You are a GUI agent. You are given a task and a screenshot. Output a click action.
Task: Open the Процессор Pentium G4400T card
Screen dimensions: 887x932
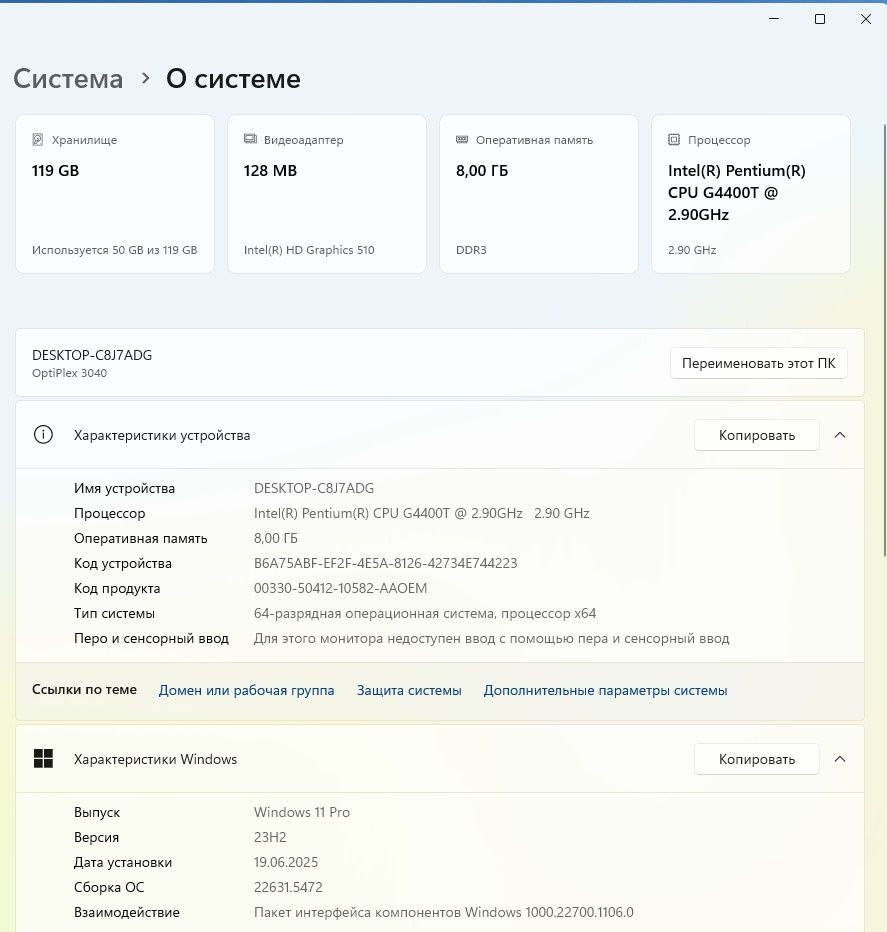tap(751, 194)
